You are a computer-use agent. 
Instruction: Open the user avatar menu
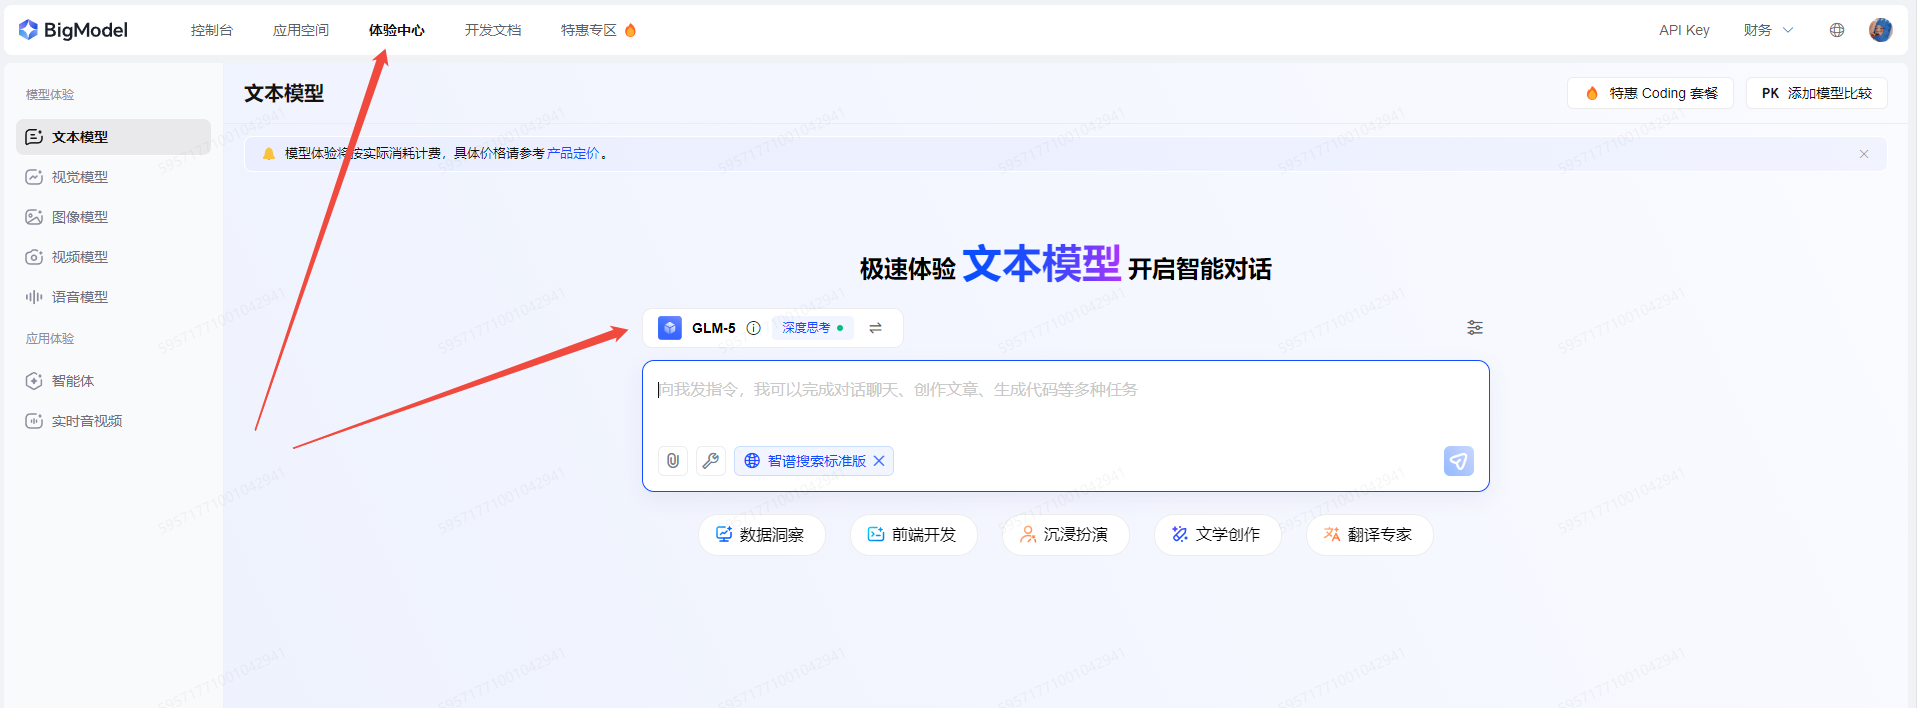click(x=1880, y=30)
